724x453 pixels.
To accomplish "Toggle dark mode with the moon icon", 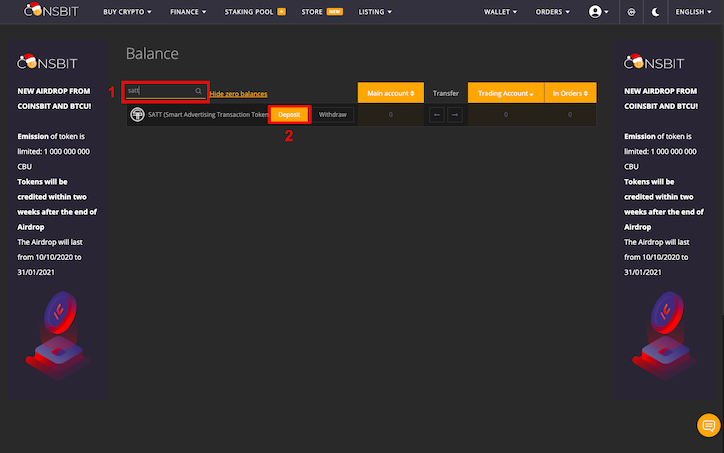I will [x=655, y=12].
